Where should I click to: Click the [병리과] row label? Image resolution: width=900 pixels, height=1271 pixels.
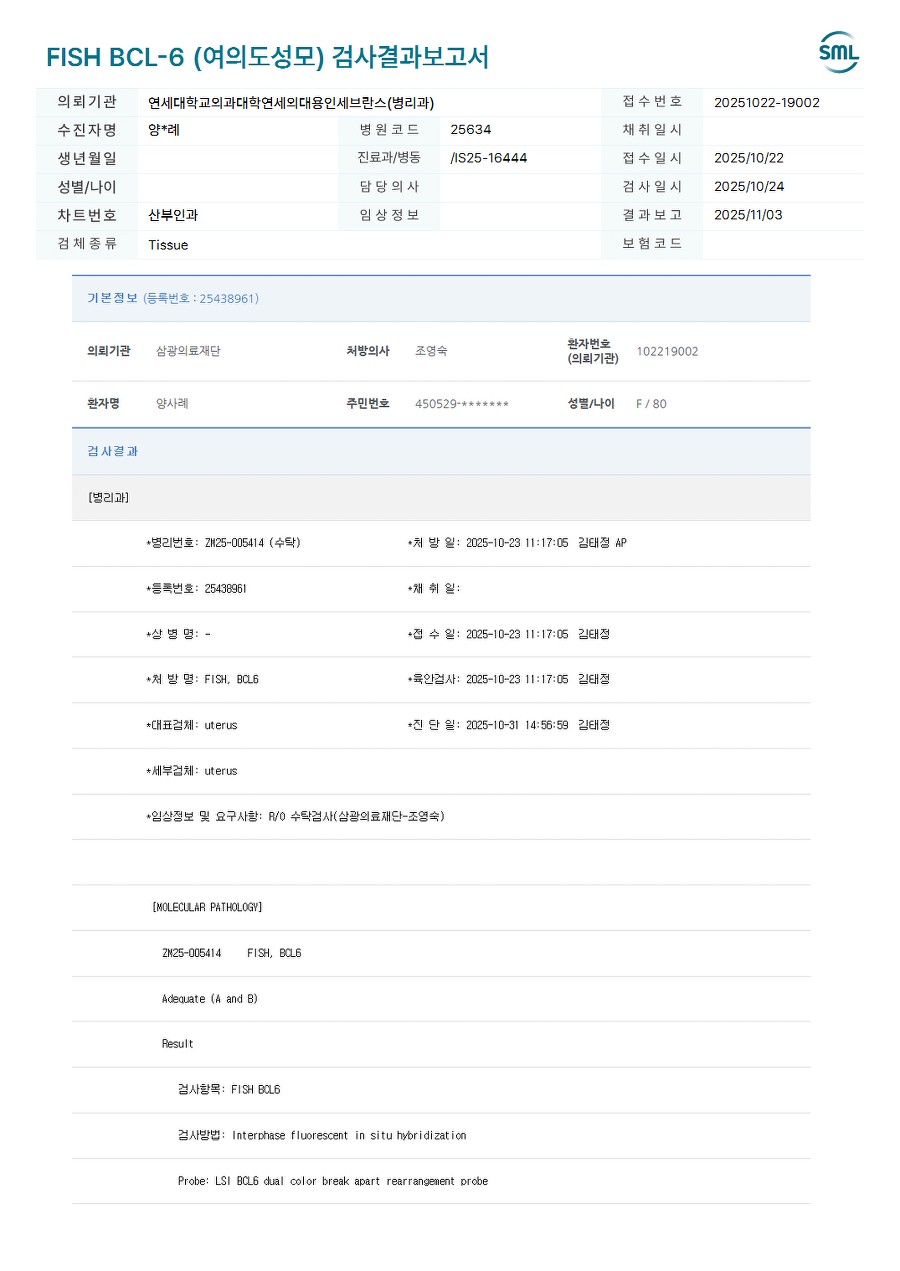108,497
